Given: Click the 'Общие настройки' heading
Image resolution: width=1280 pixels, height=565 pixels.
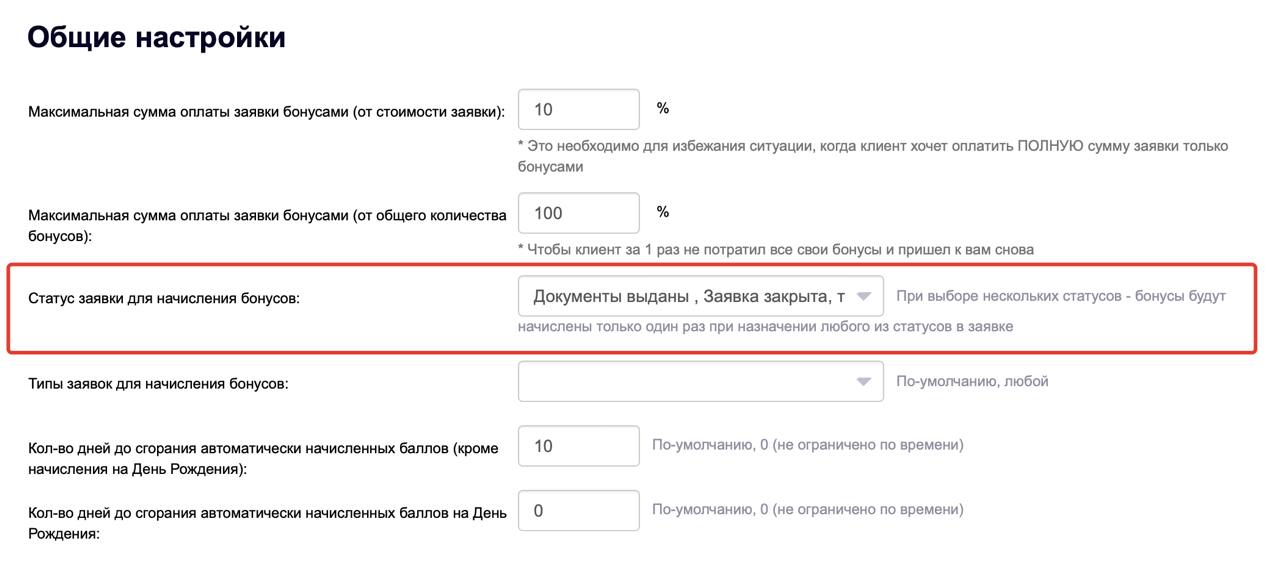Looking at the screenshot, I should coord(156,37).
